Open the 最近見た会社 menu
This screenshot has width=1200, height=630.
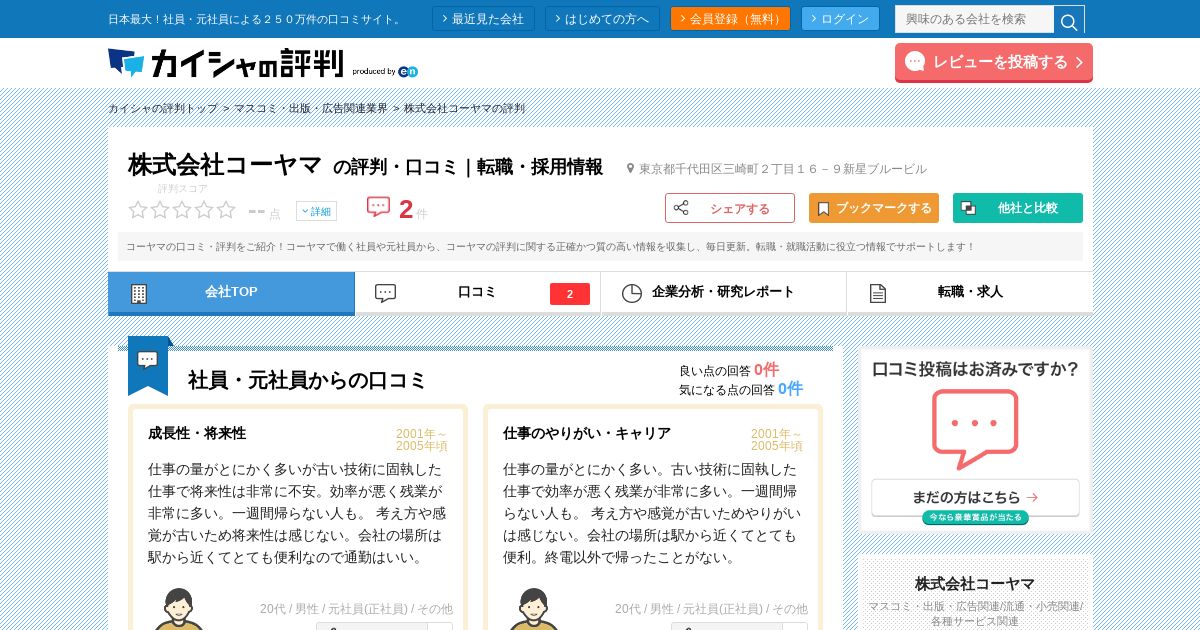coord(483,19)
